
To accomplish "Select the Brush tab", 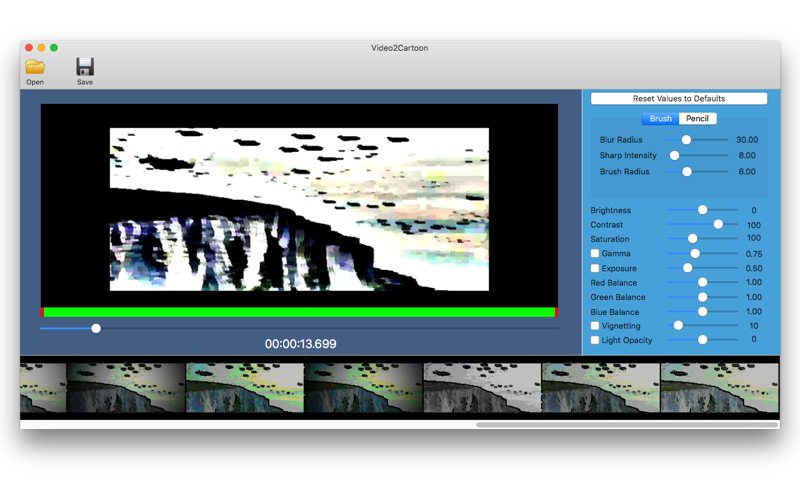I will [x=661, y=118].
